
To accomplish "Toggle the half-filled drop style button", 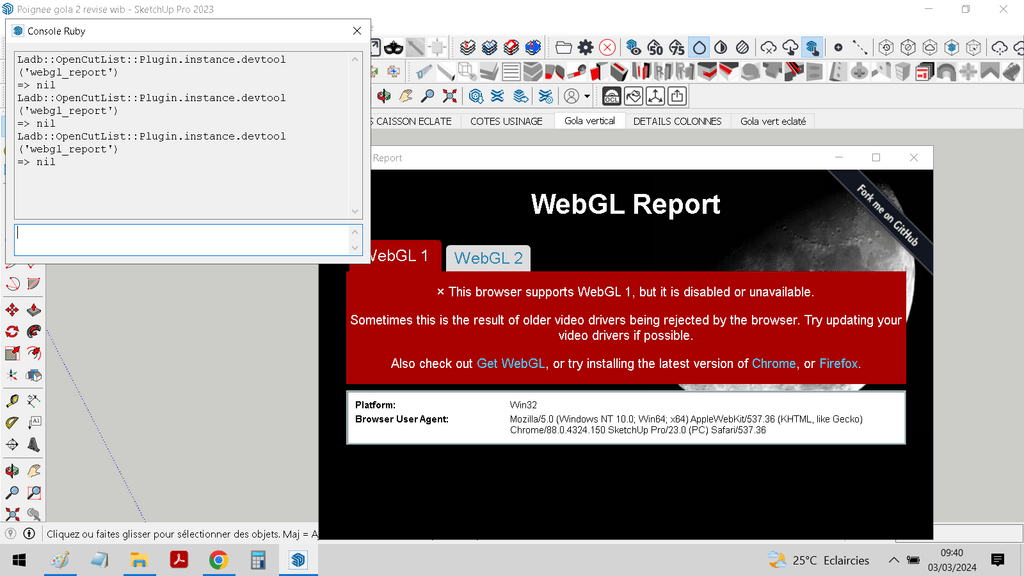I will pos(721,47).
